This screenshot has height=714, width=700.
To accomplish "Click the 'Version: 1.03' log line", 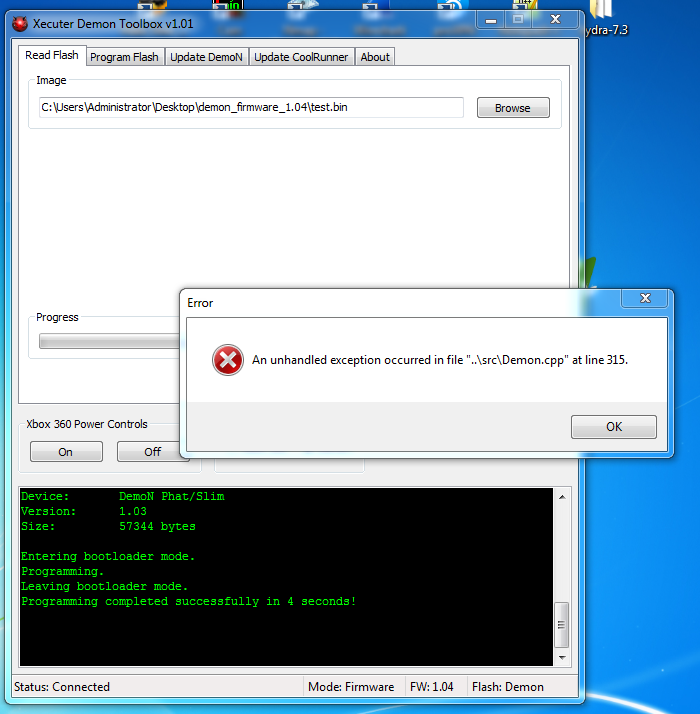I will pos(84,511).
